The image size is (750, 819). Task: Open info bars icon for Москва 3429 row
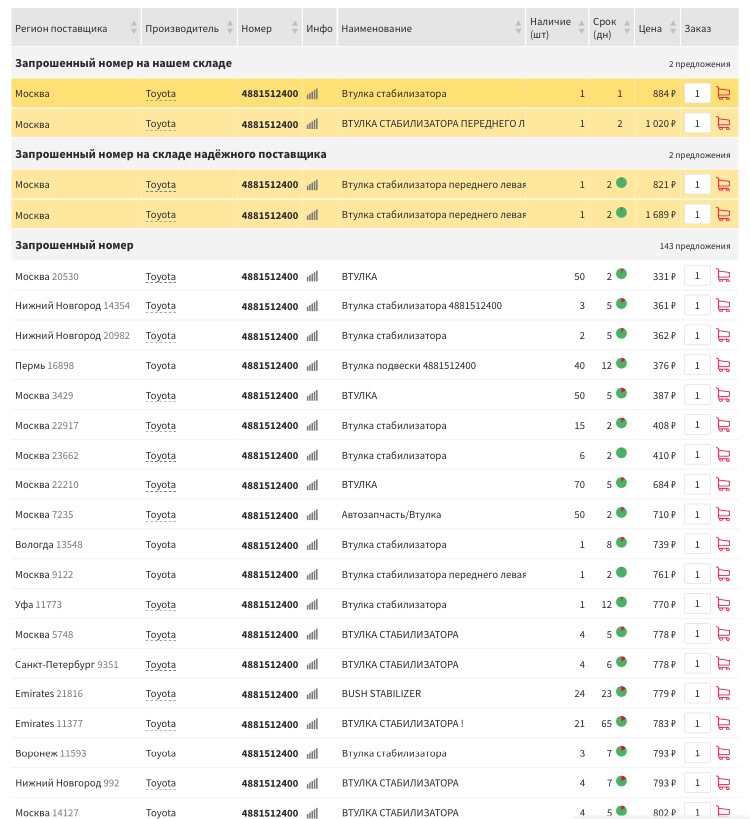tap(312, 396)
